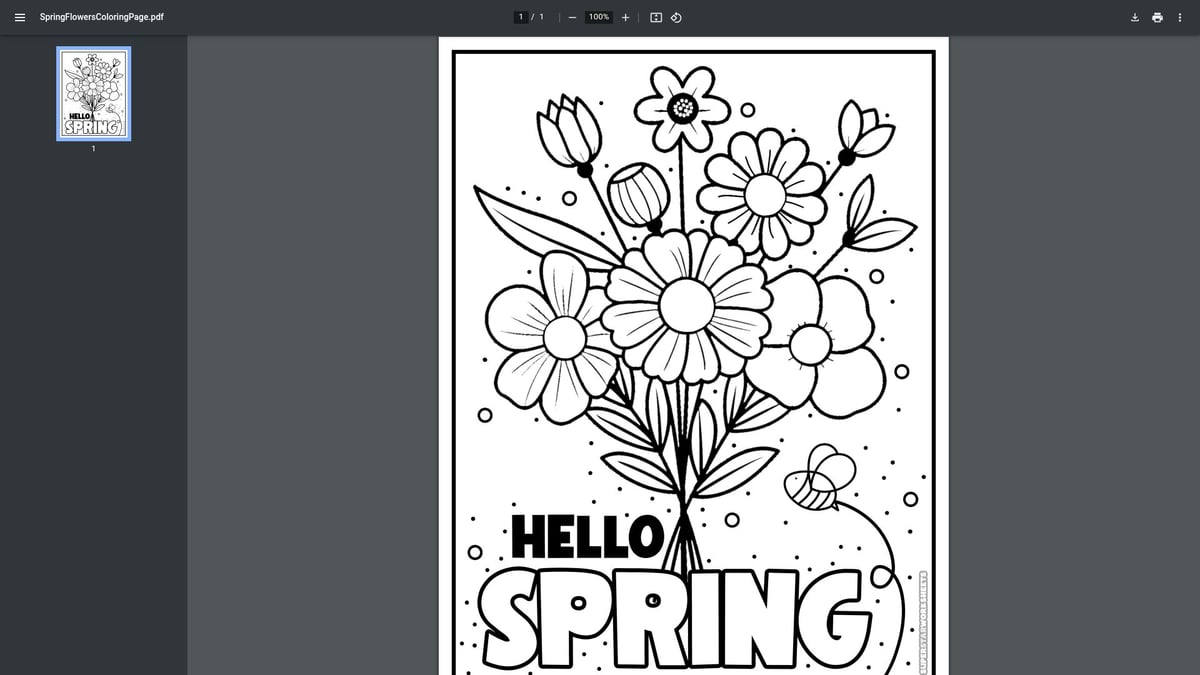
Task: Open the three-dot more actions menu
Action: pyautogui.click(x=1180, y=17)
